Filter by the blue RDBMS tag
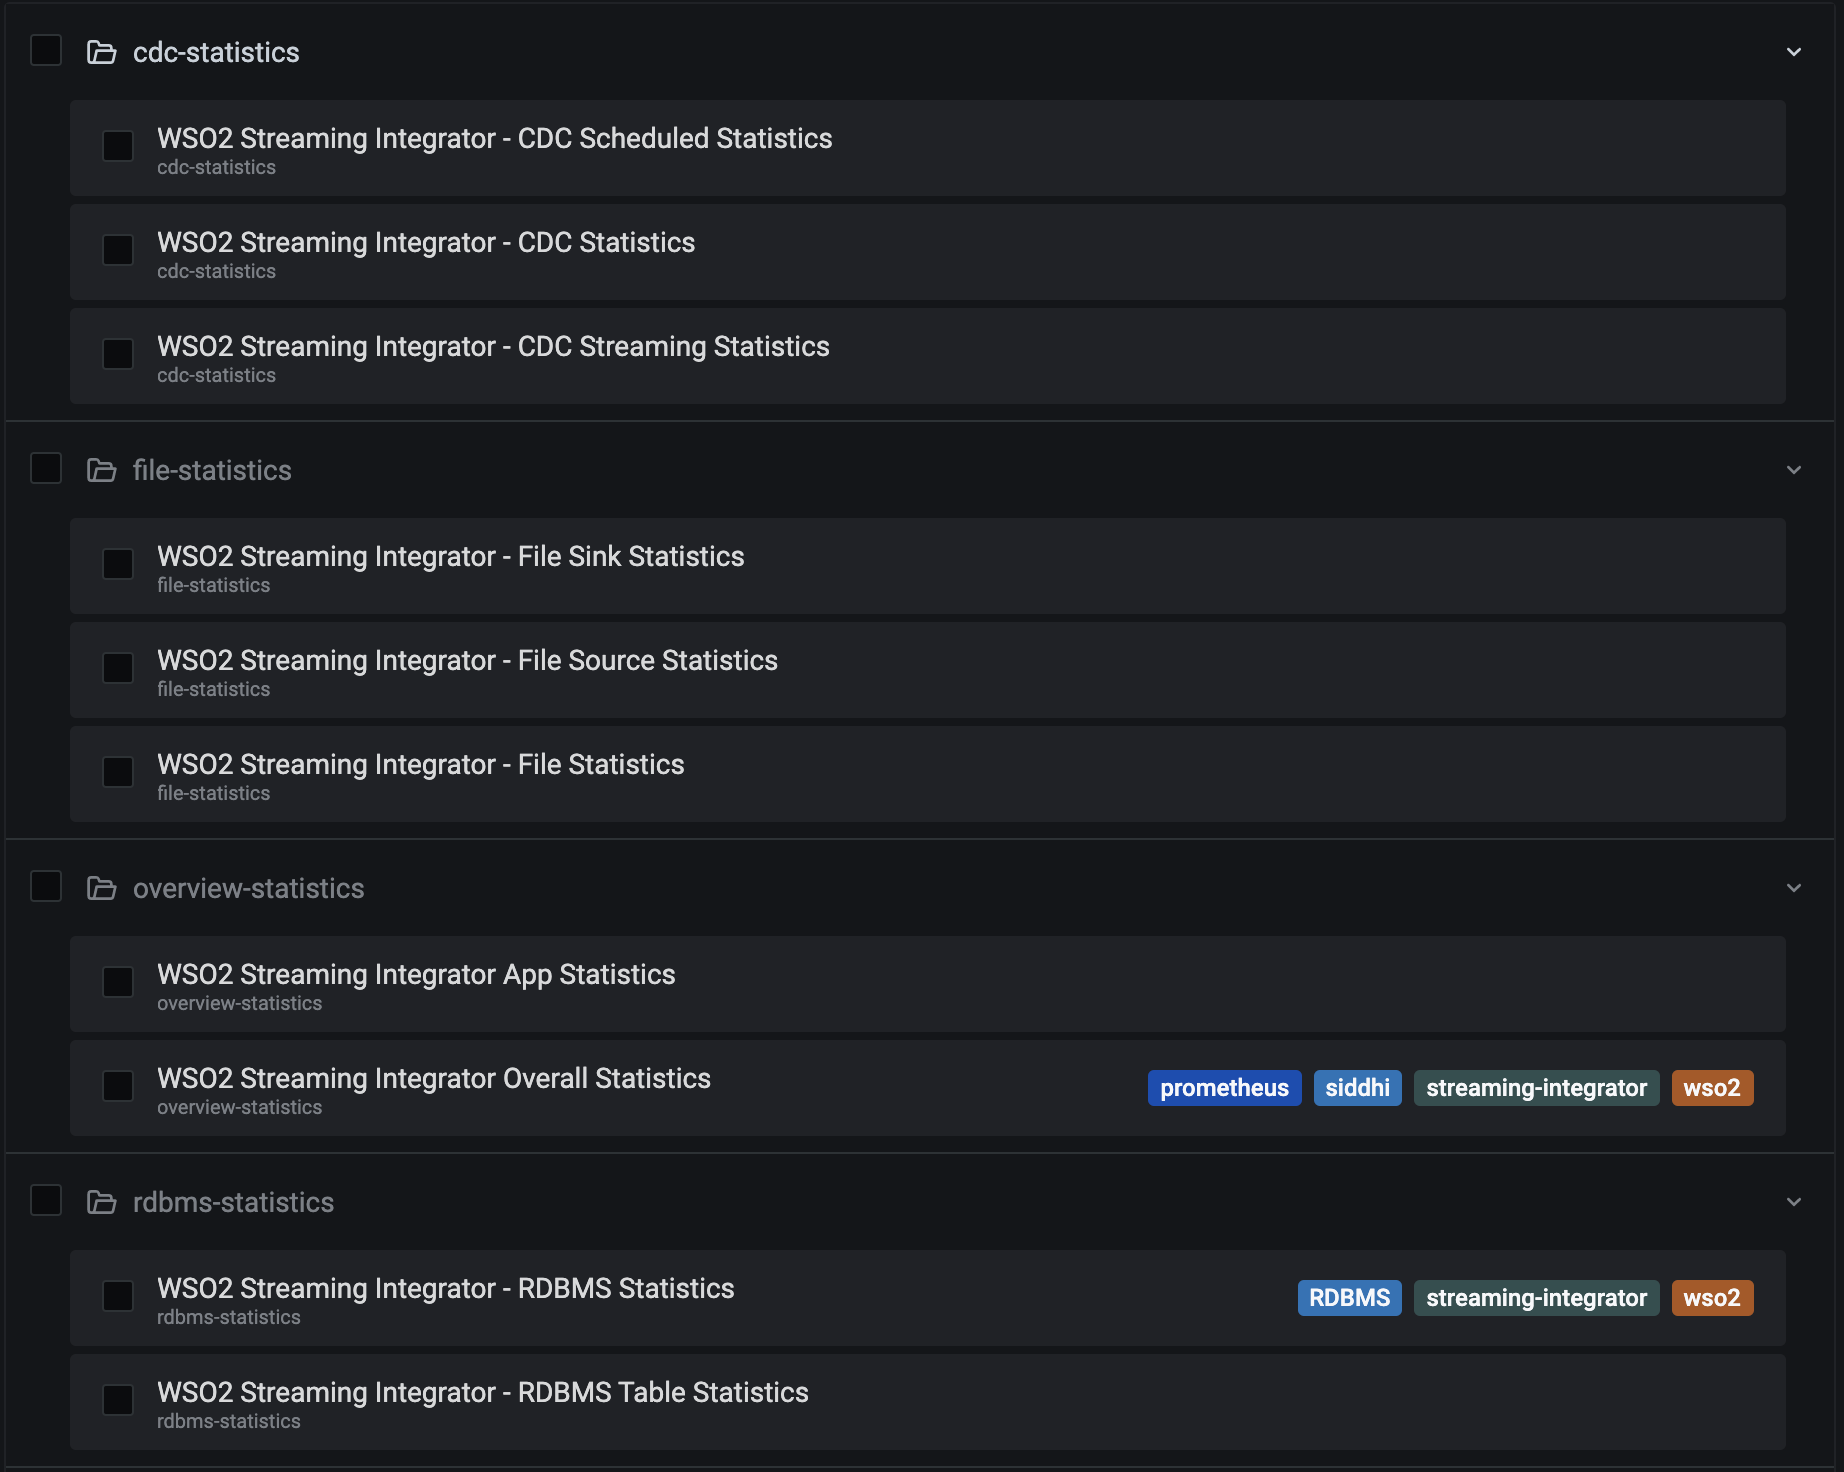This screenshot has width=1844, height=1472. pos(1349,1298)
